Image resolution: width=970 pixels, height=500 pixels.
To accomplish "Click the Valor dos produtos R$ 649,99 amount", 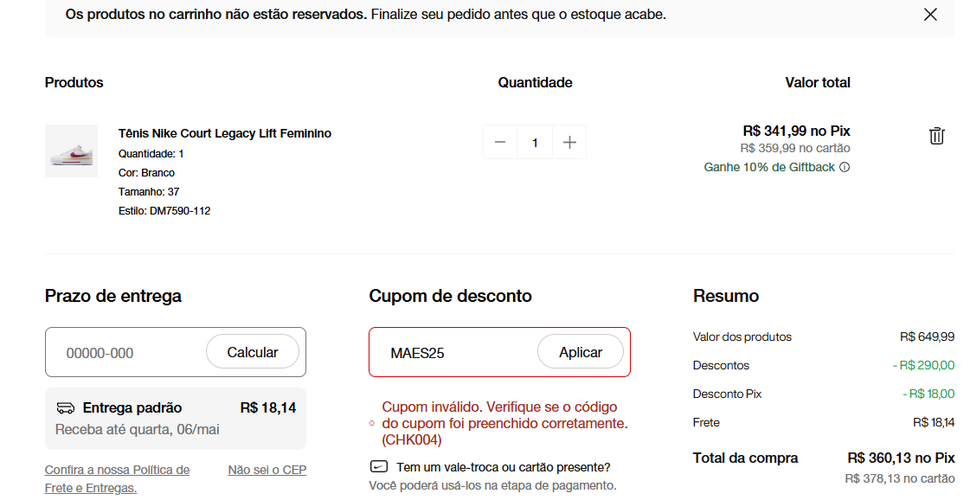I will [x=927, y=337].
